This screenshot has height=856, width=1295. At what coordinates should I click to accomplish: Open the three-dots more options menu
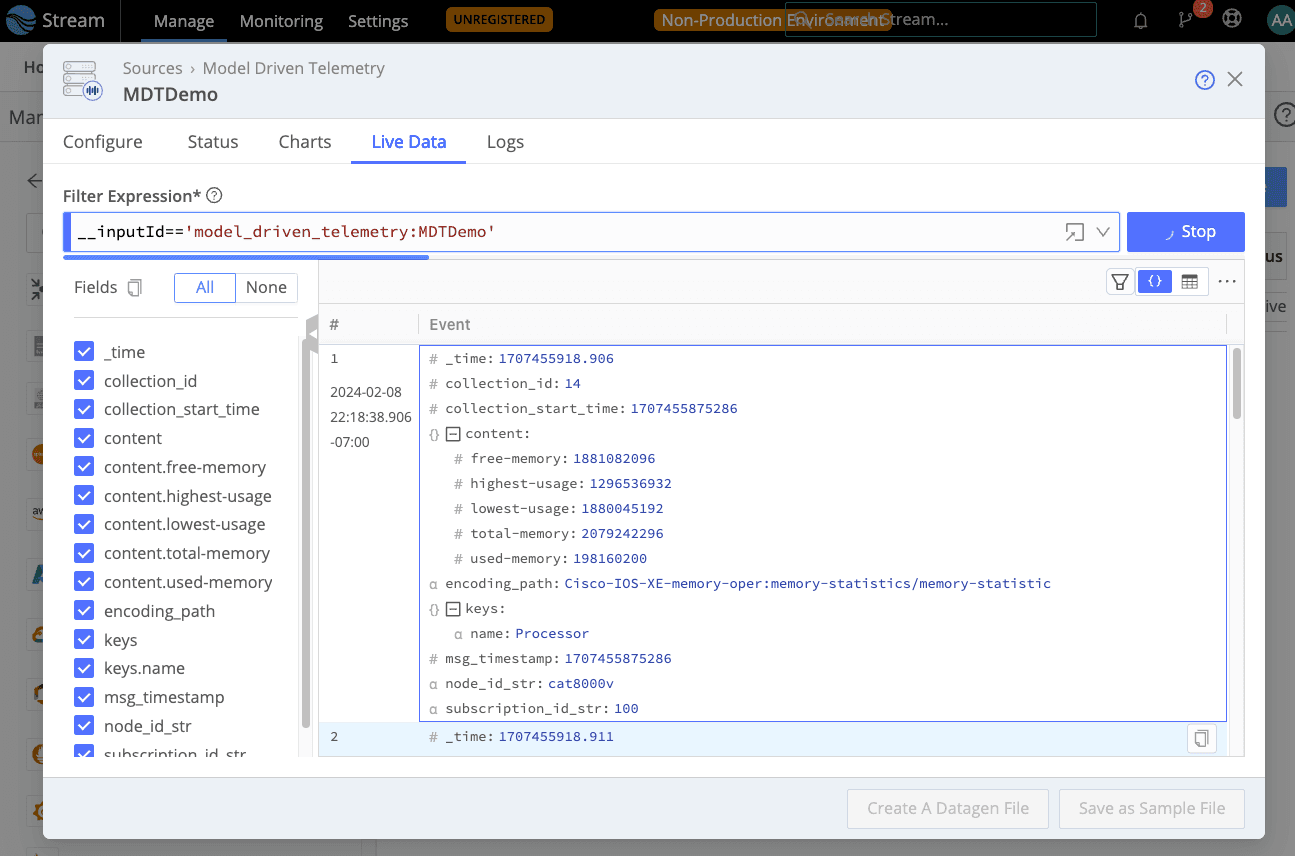(1227, 282)
